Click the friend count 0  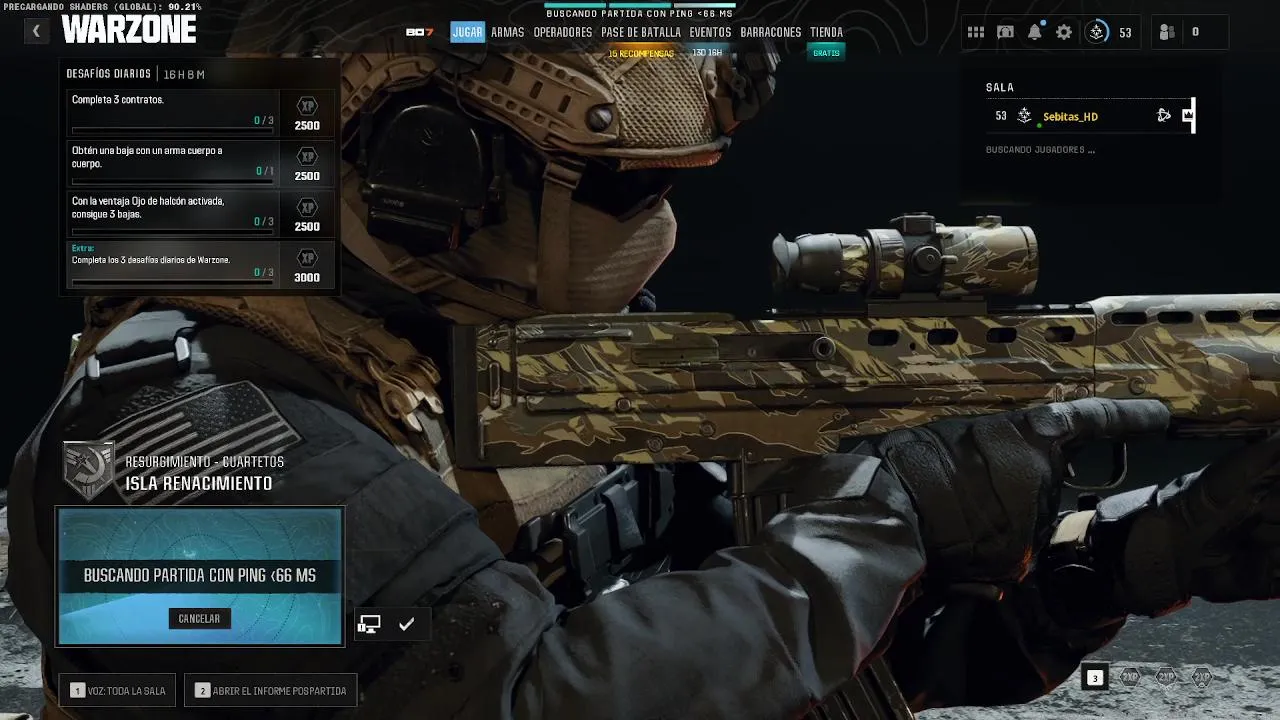1195,33
